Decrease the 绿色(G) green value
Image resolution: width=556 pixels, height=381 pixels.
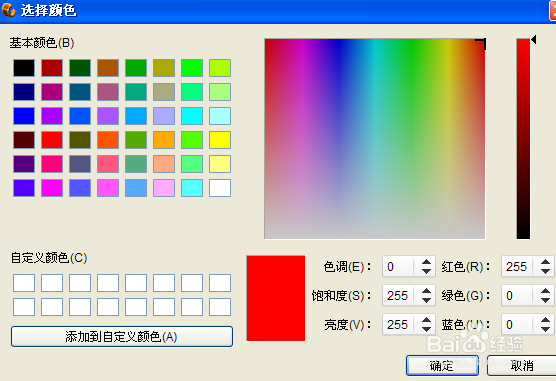[x=546, y=300]
